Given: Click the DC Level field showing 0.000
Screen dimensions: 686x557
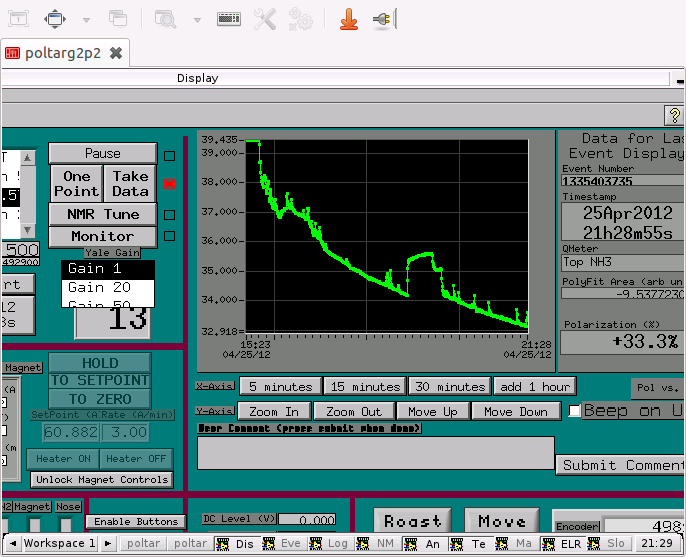Looking at the screenshot, I should click(307, 519).
